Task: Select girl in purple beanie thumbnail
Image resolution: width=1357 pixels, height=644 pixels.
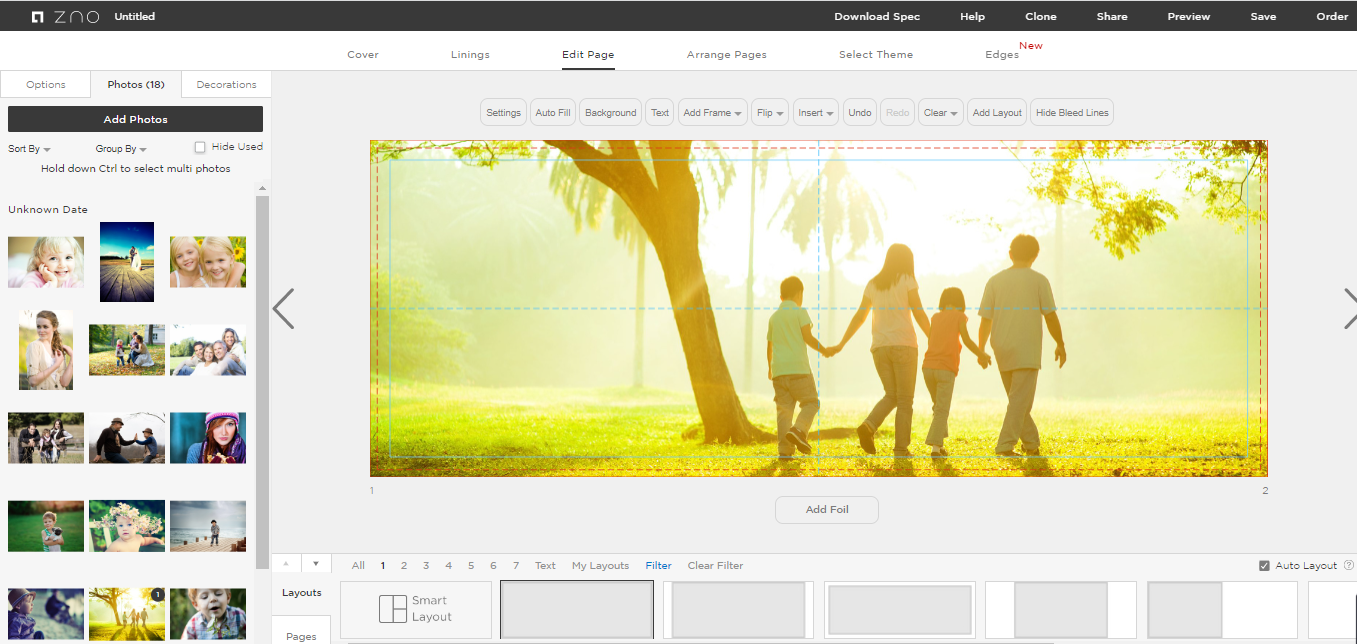Action: (208, 438)
